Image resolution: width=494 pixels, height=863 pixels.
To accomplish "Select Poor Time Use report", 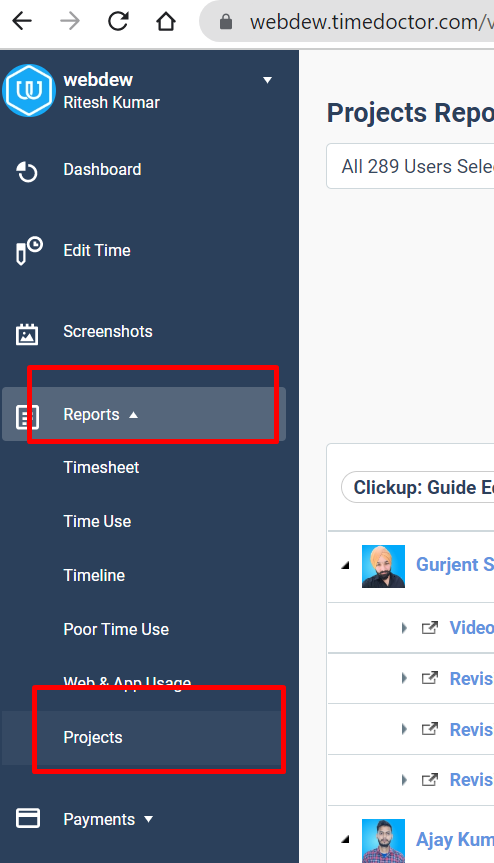I will tap(116, 629).
